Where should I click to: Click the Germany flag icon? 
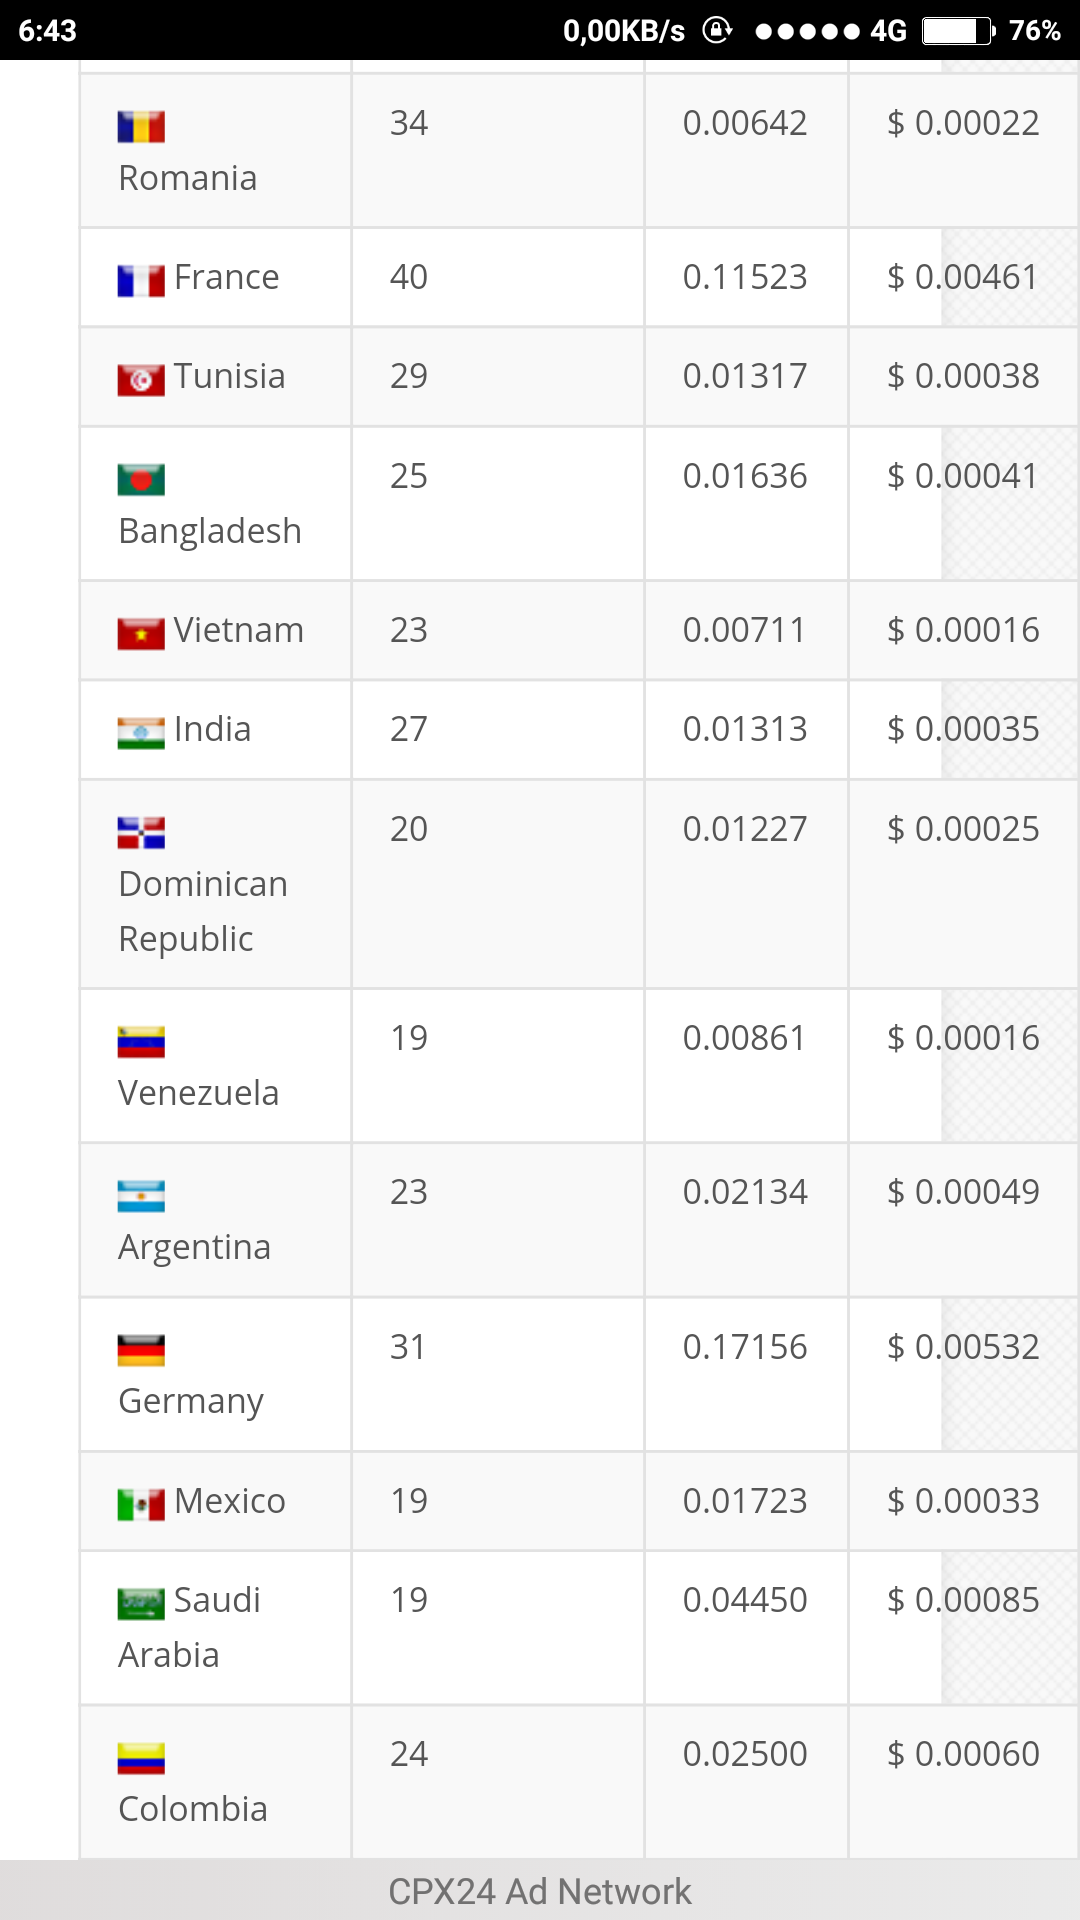tap(141, 1350)
